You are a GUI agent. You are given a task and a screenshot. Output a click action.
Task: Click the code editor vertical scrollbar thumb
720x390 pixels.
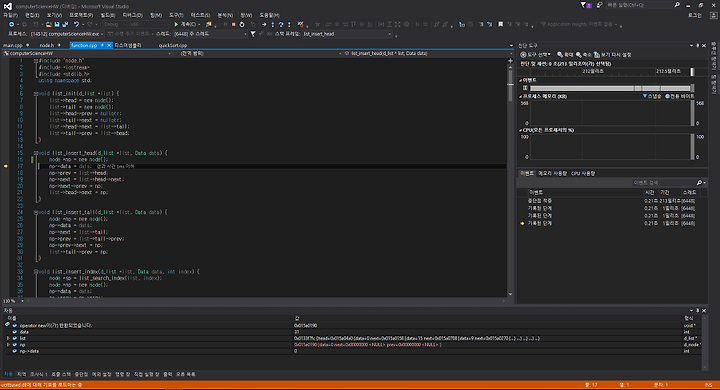[x=510, y=86]
